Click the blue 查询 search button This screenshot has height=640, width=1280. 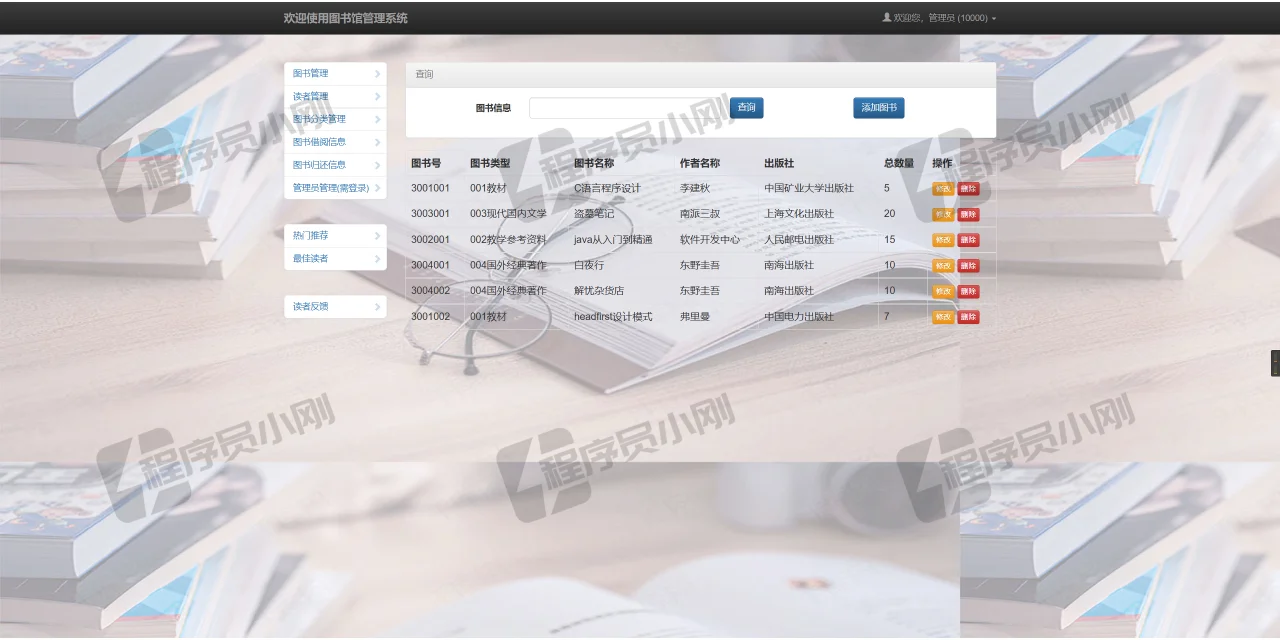pyautogui.click(x=746, y=107)
